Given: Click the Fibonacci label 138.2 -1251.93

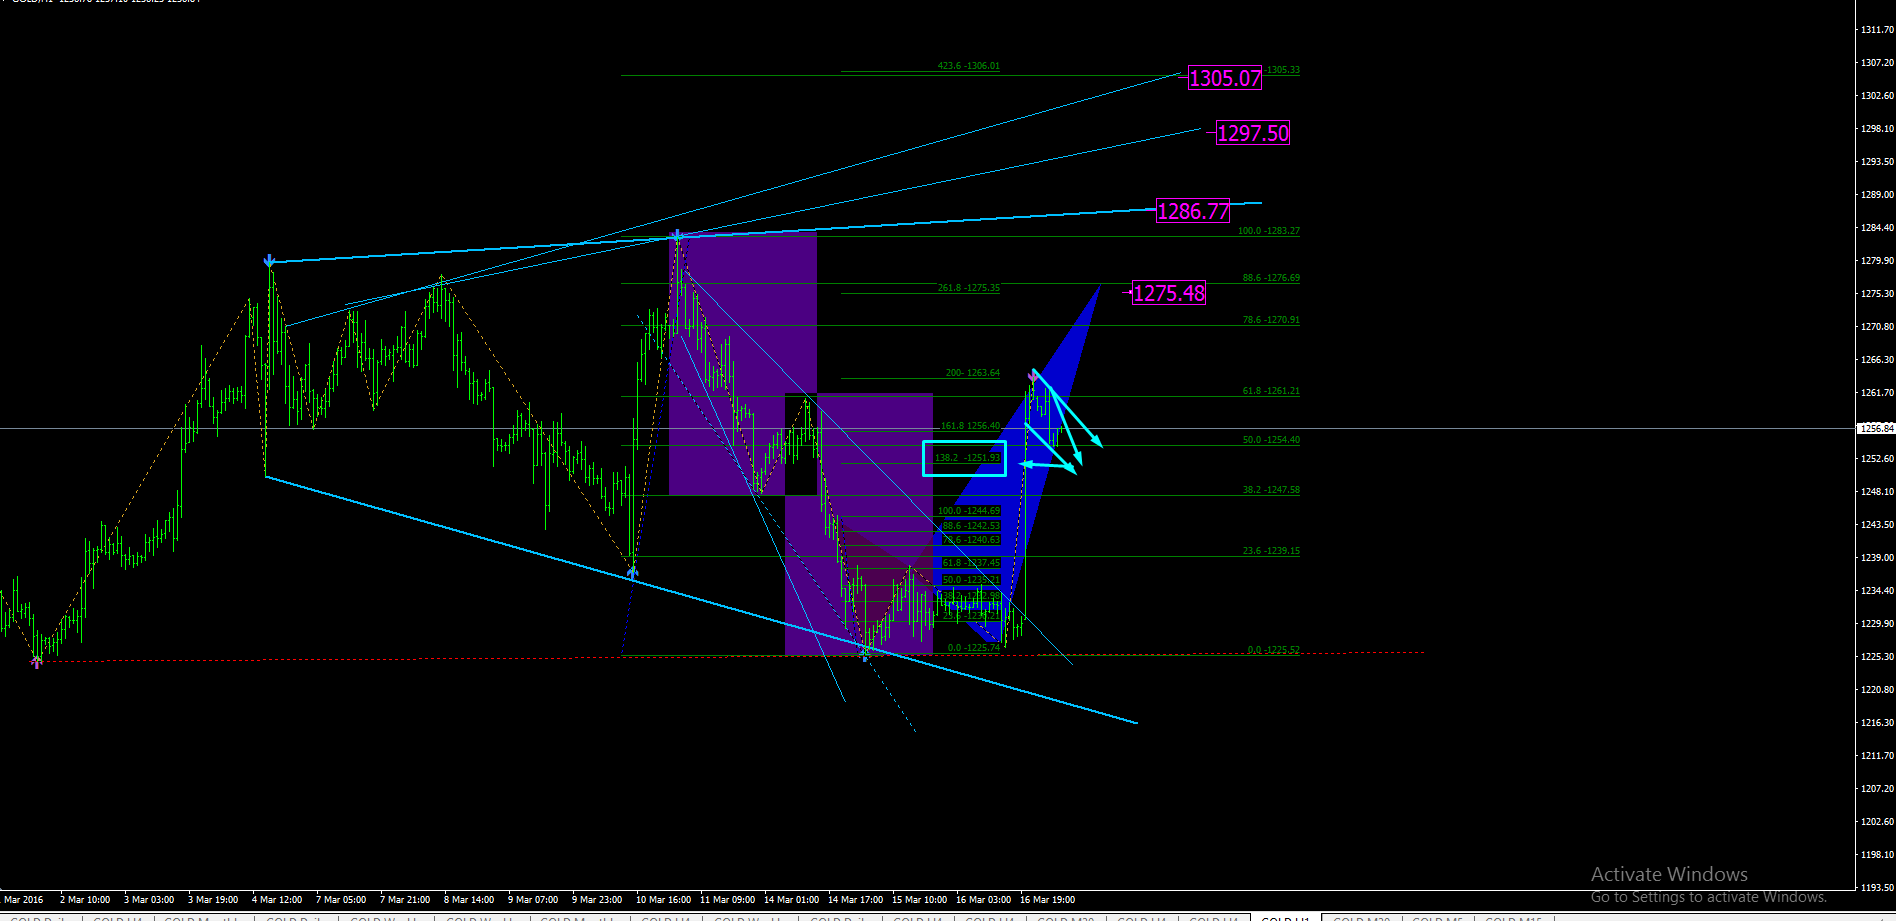Looking at the screenshot, I should click(967, 458).
